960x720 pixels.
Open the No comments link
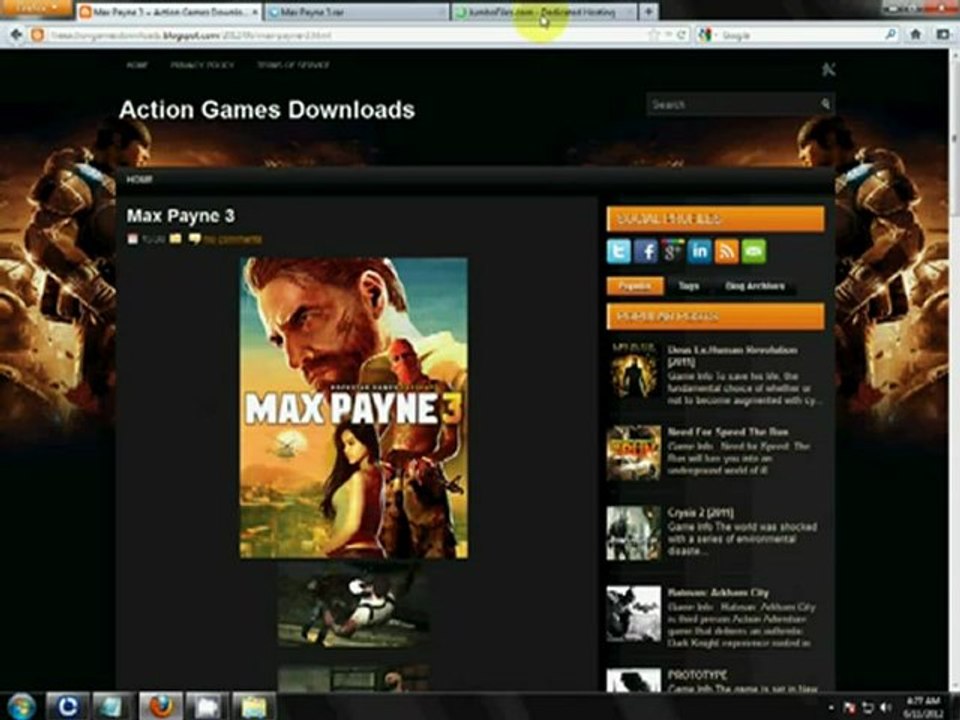pyautogui.click(x=232, y=239)
